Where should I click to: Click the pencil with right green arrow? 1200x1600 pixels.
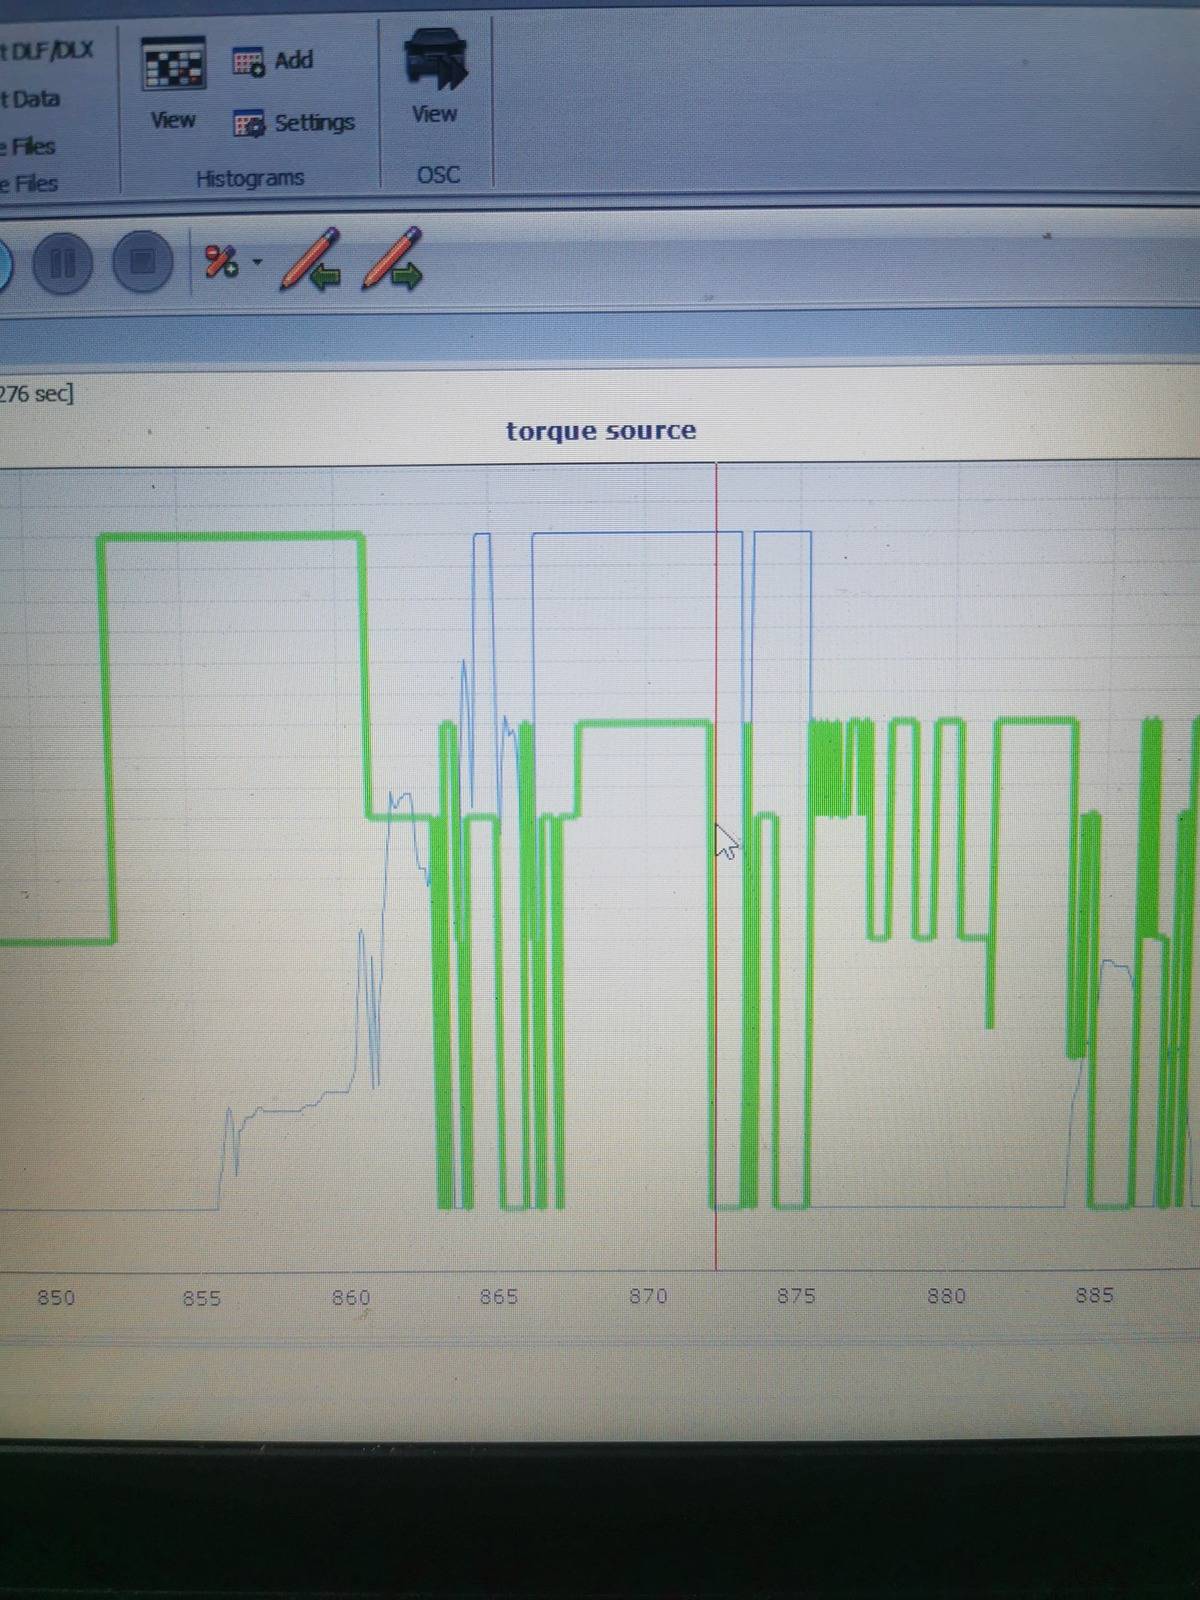(x=392, y=260)
